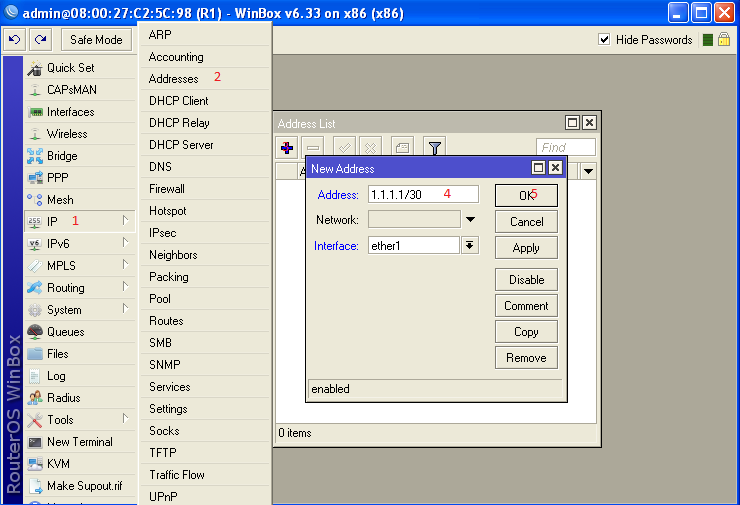Open the Mesh section

click(x=80, y=200)
